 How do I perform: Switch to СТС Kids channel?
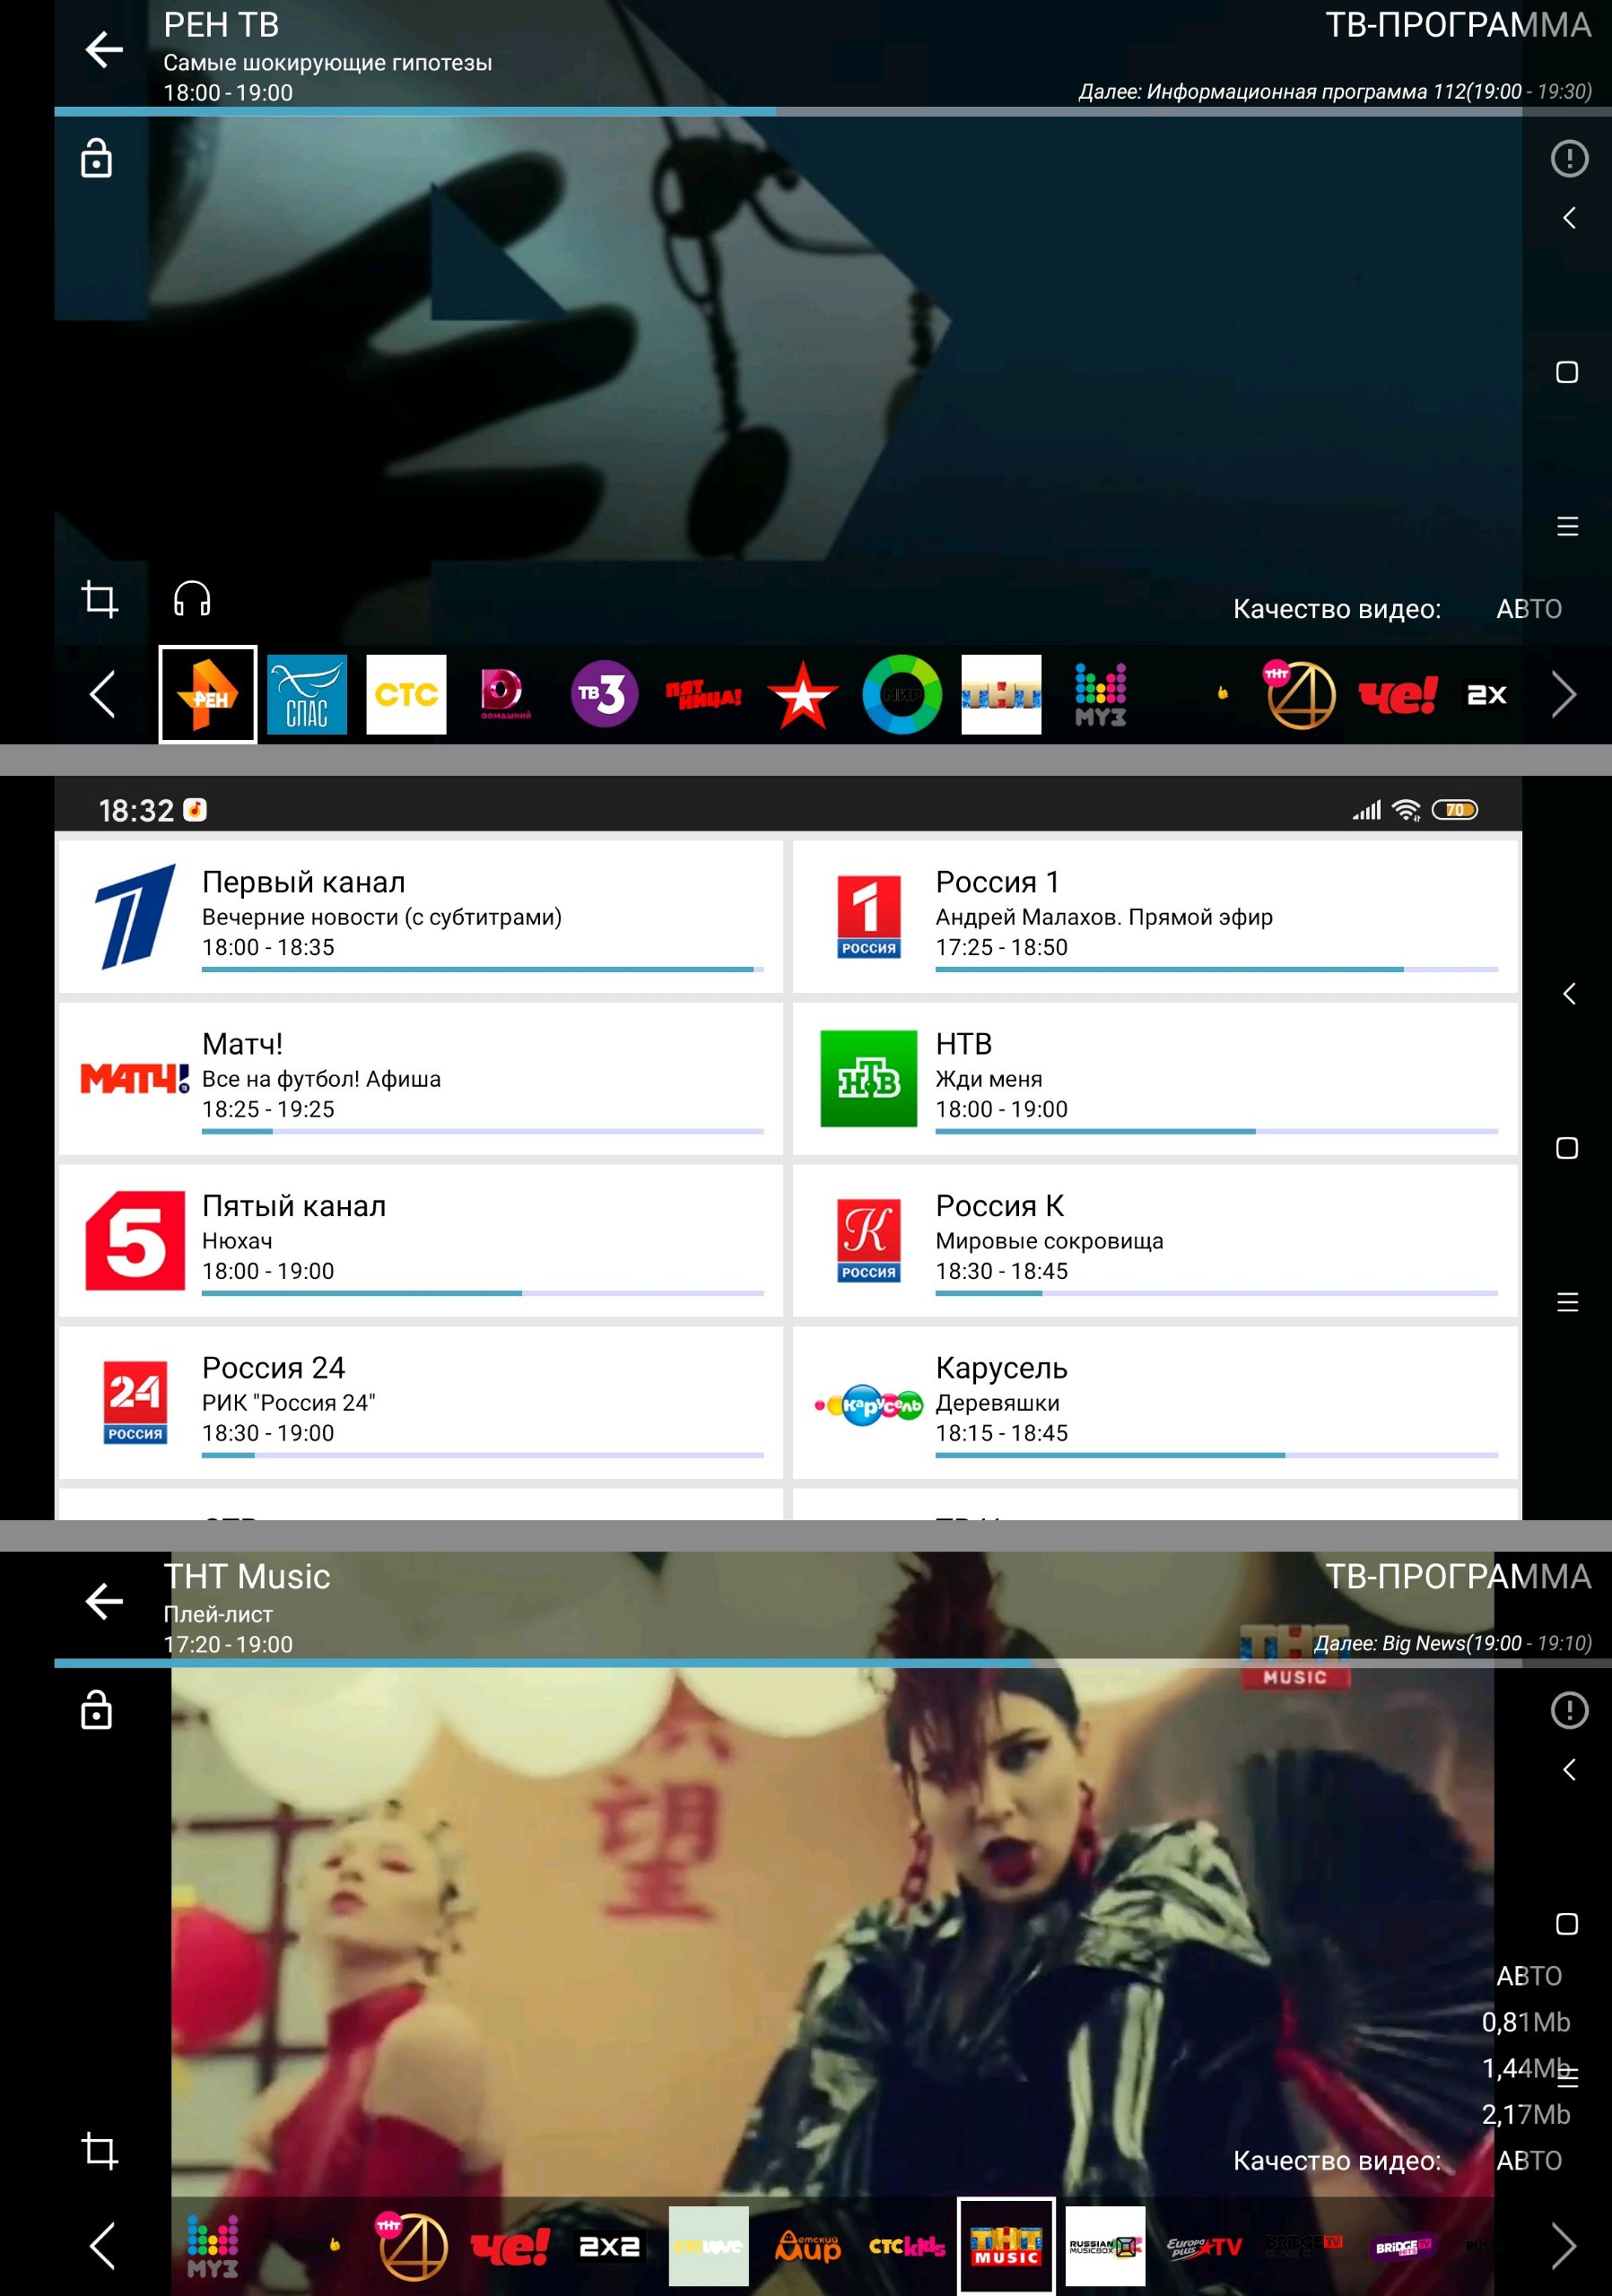coord(906,2246)
